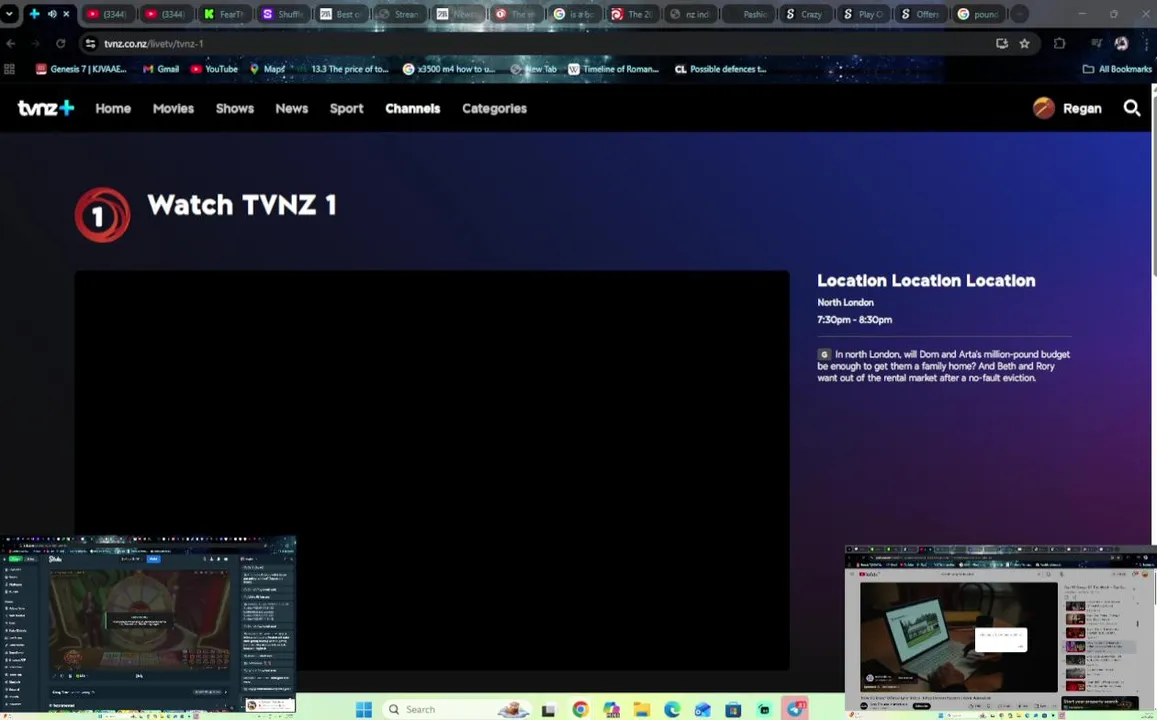Switch to the Crazy tab
The image size is (1157, 720).
(x=806, y=14)
